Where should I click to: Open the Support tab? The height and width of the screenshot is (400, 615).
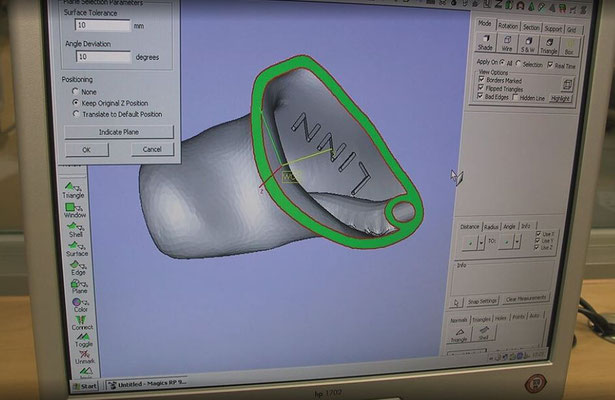553,29
